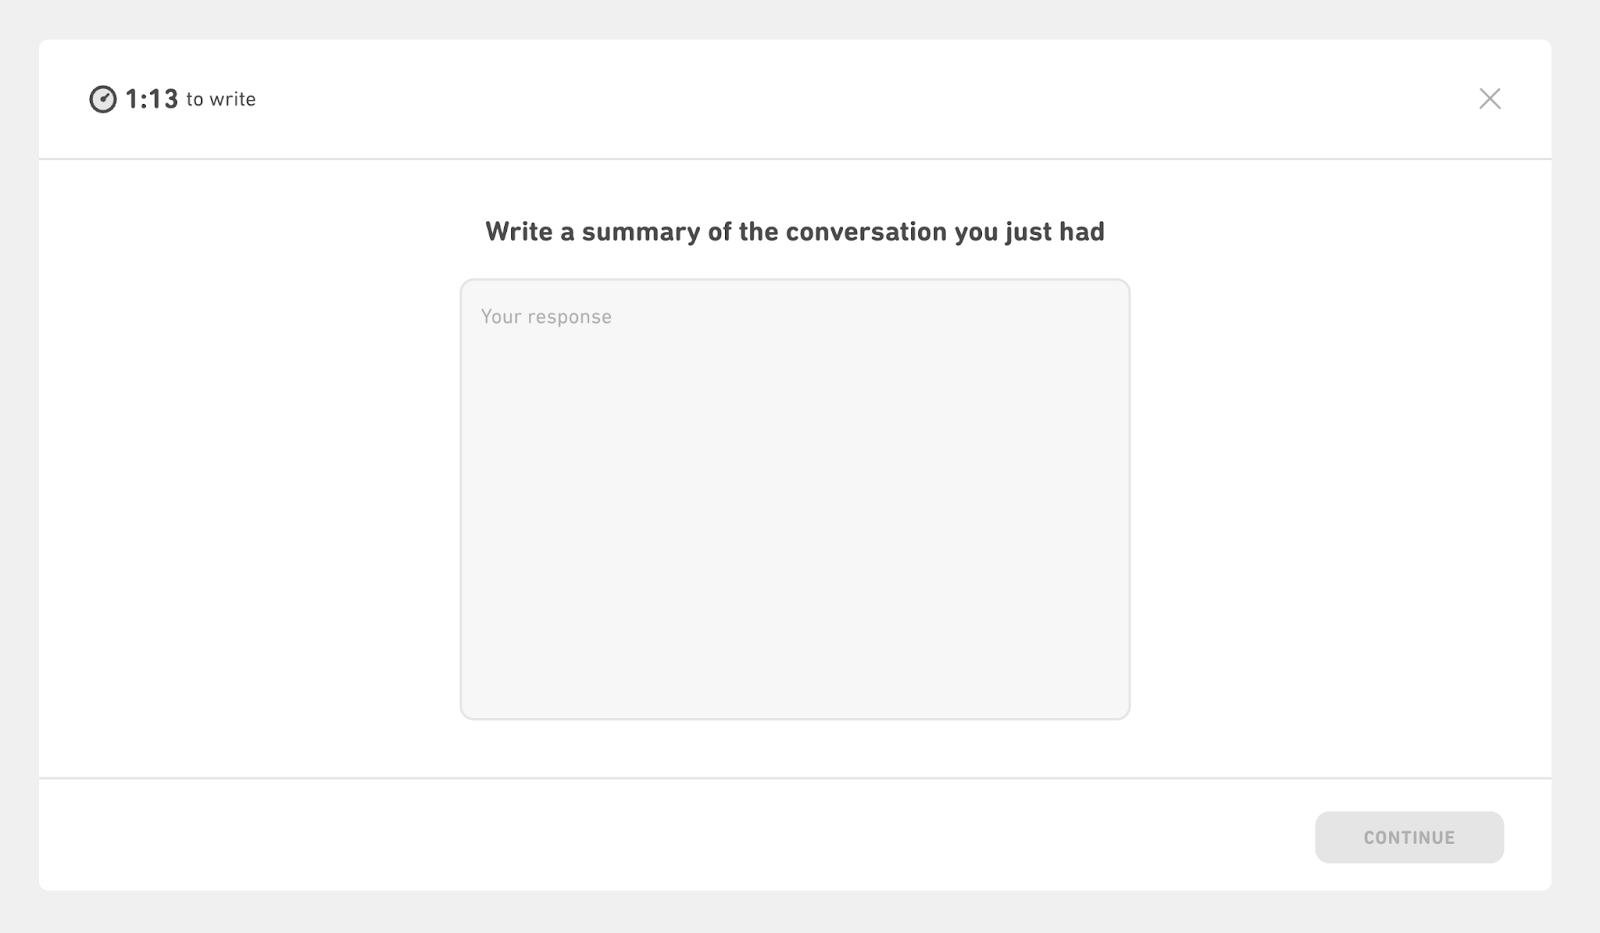The width and height of the screenshot is (1600, 933).
Task: Click the stopwatch icon beside the timer
Action: click(103, 99)
